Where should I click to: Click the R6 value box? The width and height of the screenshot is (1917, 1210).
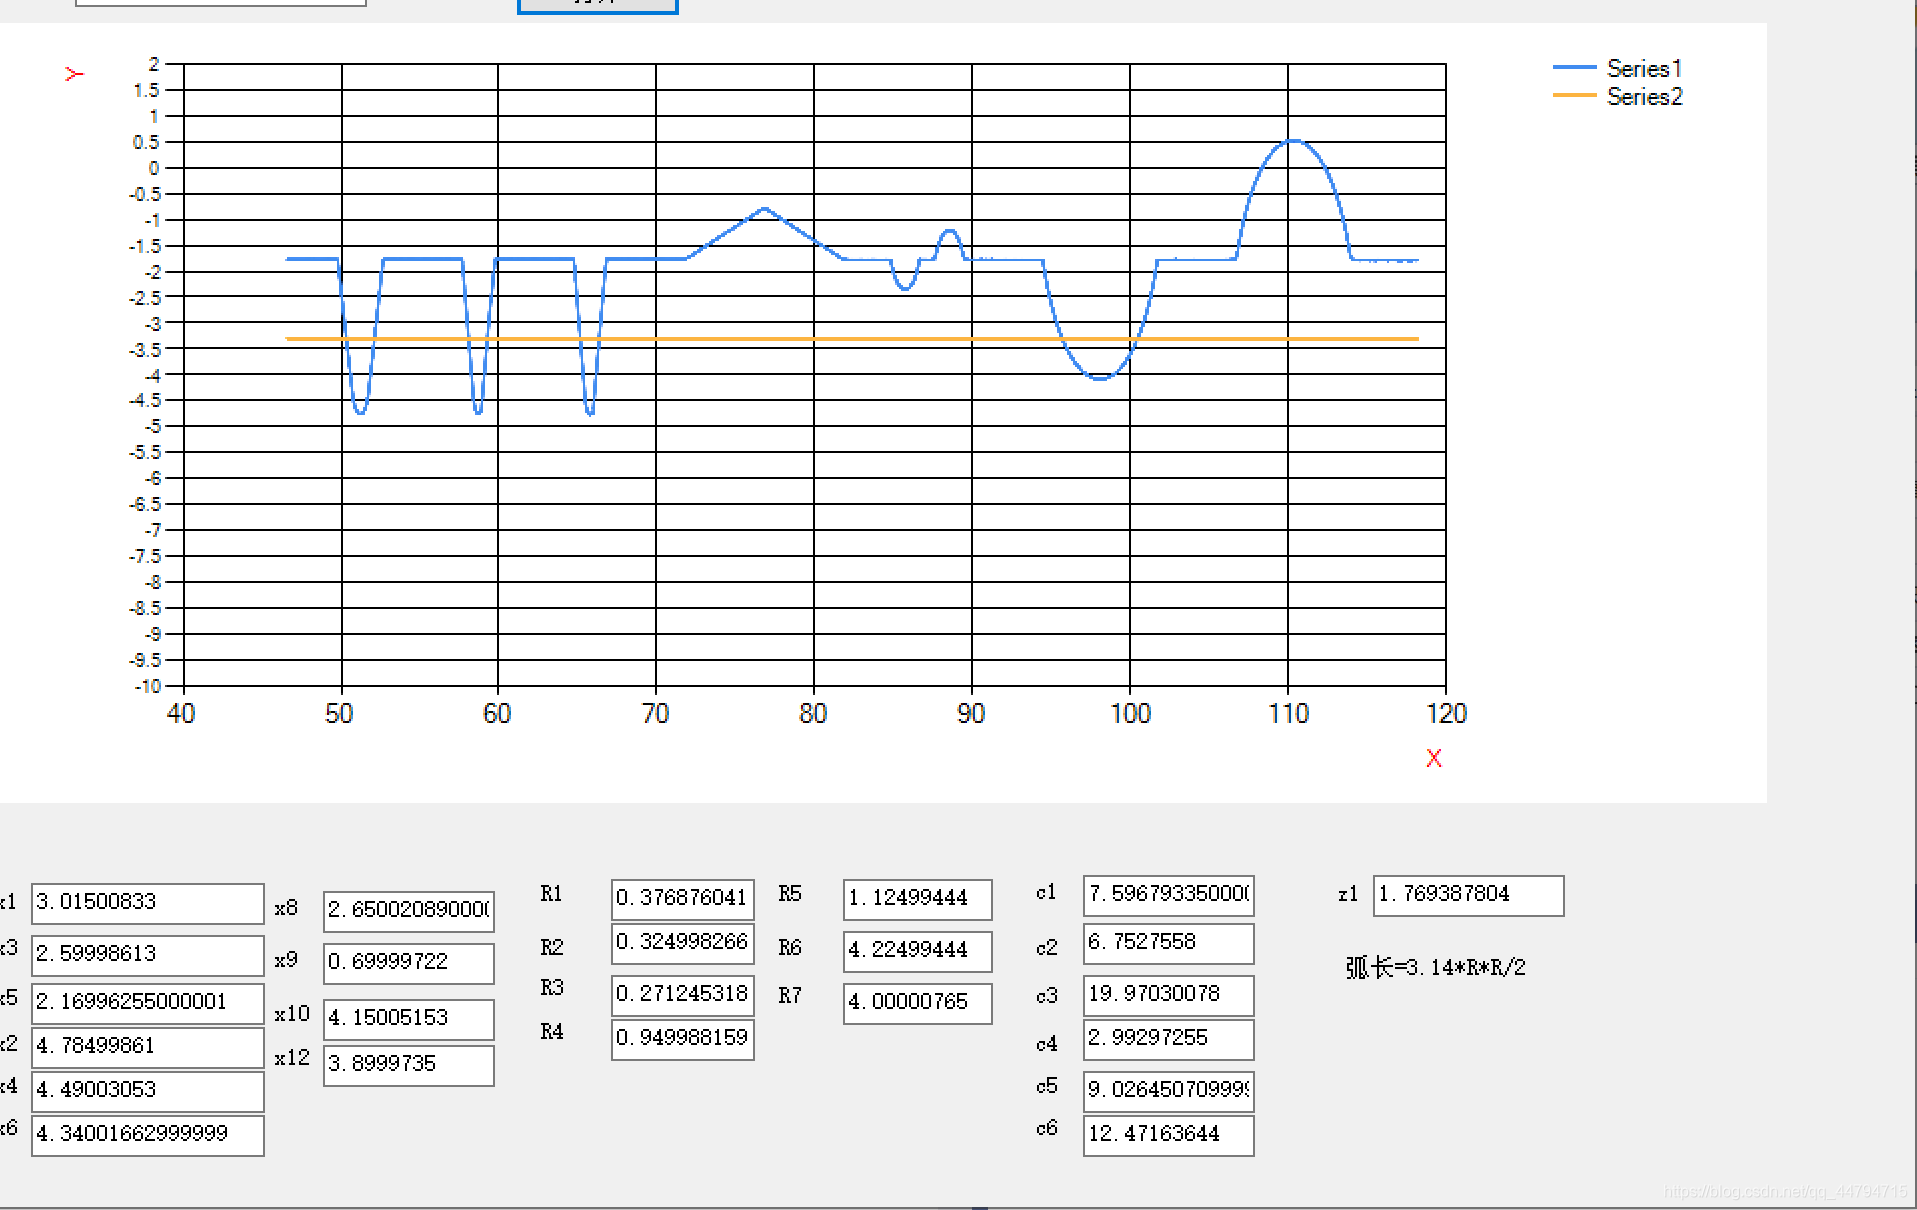(918, 951)
